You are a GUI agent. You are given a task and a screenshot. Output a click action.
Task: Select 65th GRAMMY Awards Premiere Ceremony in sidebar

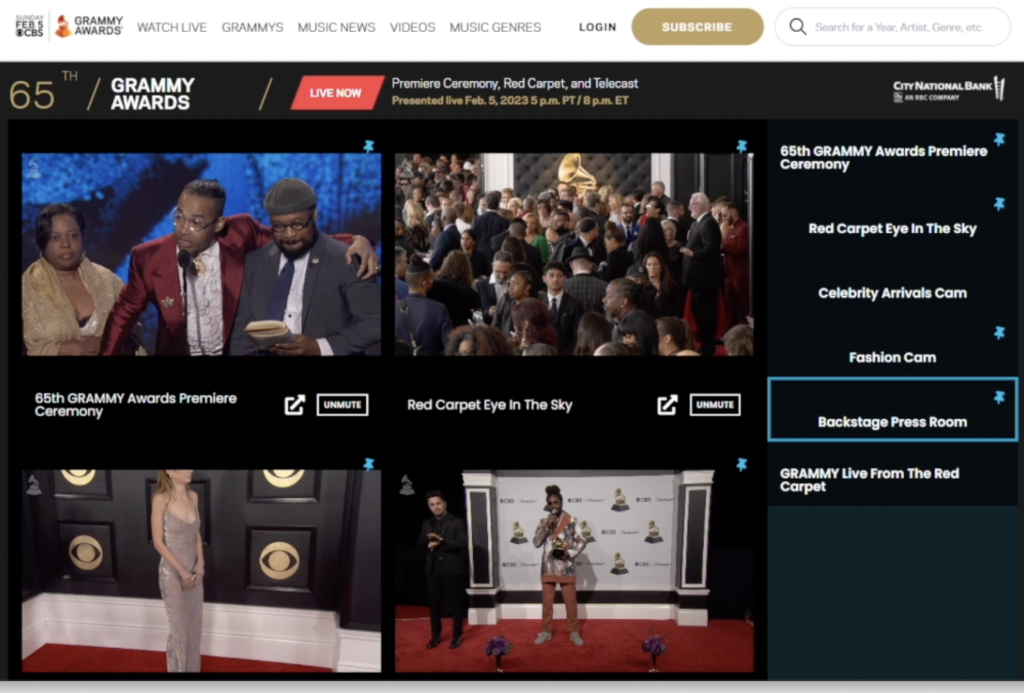(x=892, y=152)
